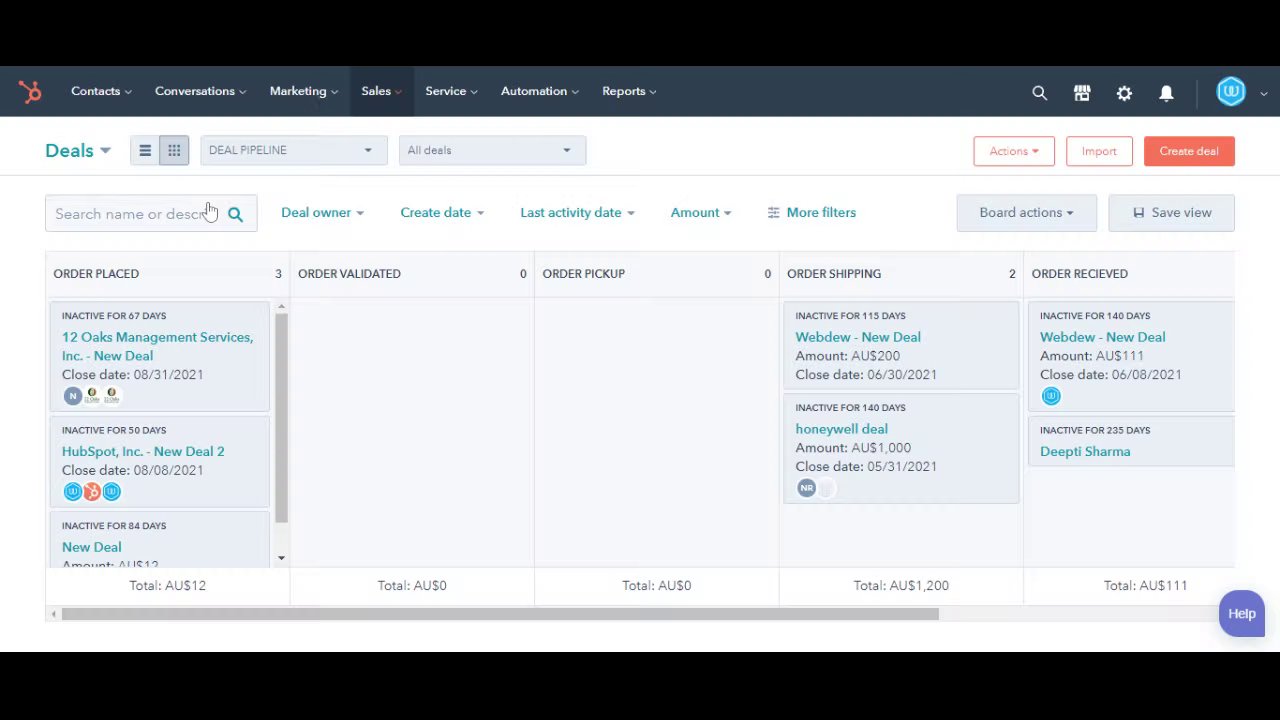Click left arrow of horizontal board scrollbar
Viewport: 1280px width, 720px height.
pyautogui.click(x=53, y=614)
